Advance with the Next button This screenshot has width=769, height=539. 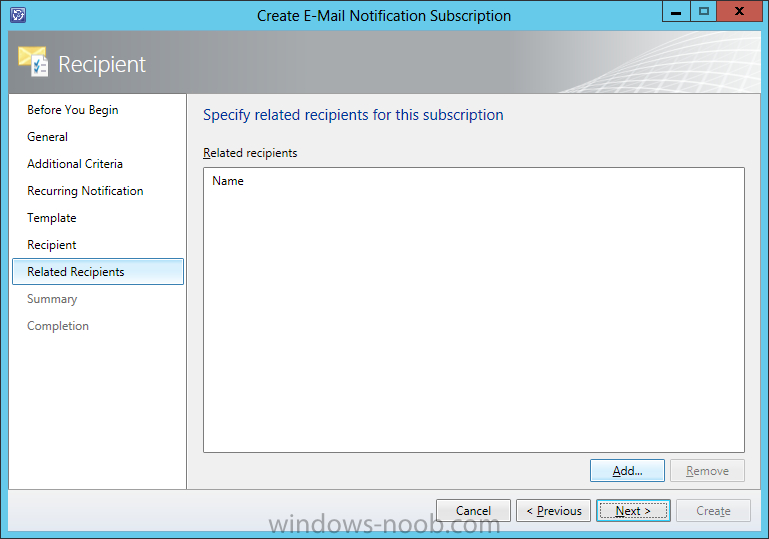coord(633,511)
